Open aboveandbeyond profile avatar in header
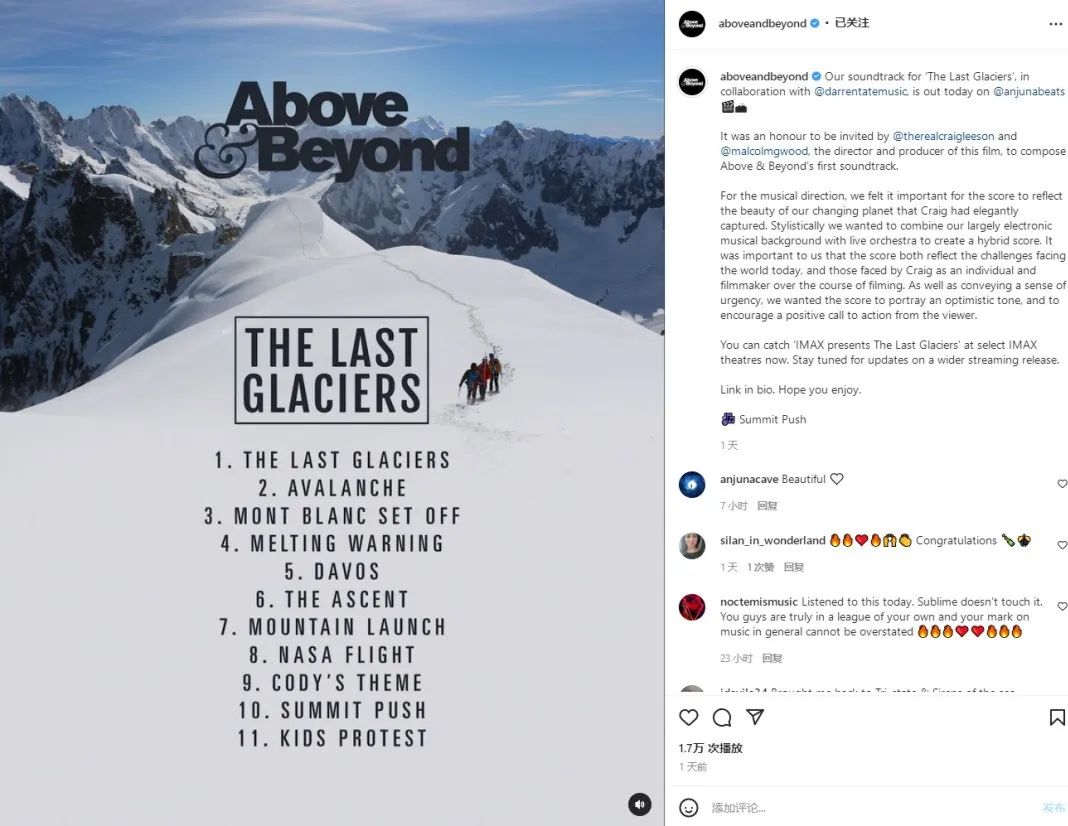1068x826 pixels. 692,24
